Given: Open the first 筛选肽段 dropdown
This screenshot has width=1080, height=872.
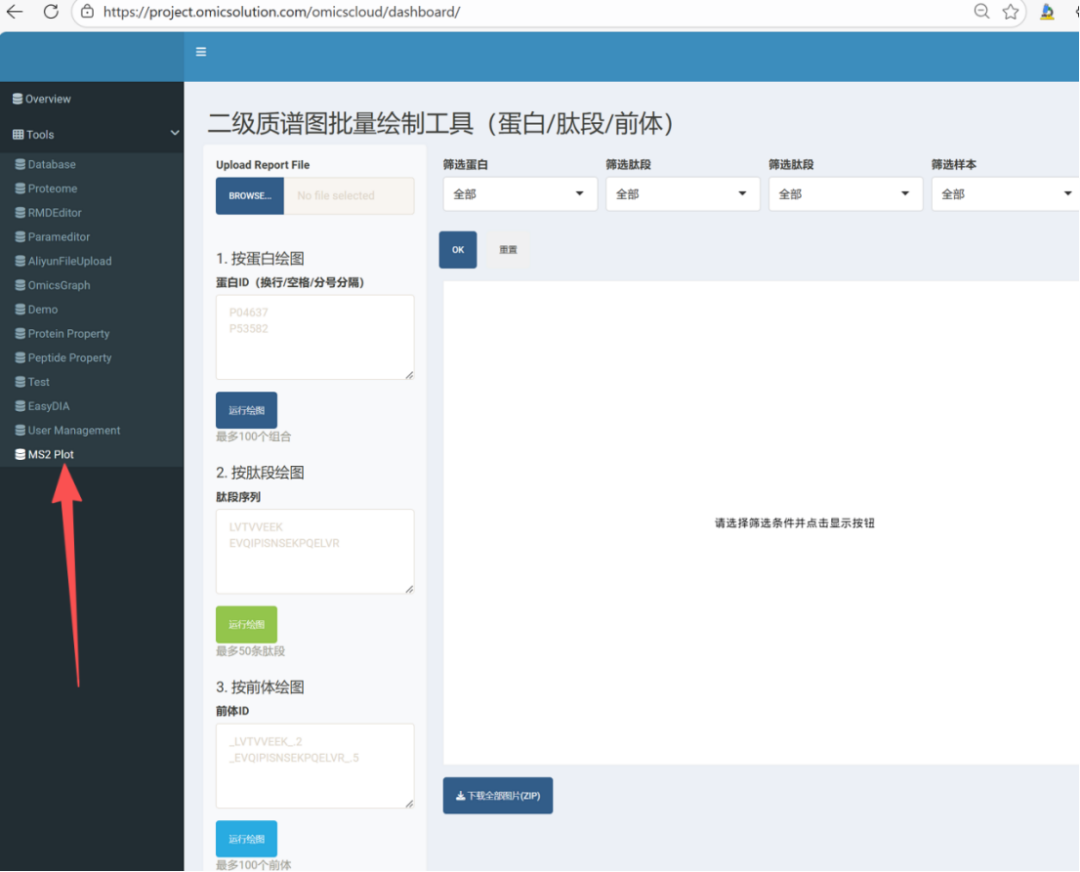Looking at the screenshot, I should [683, 194].
